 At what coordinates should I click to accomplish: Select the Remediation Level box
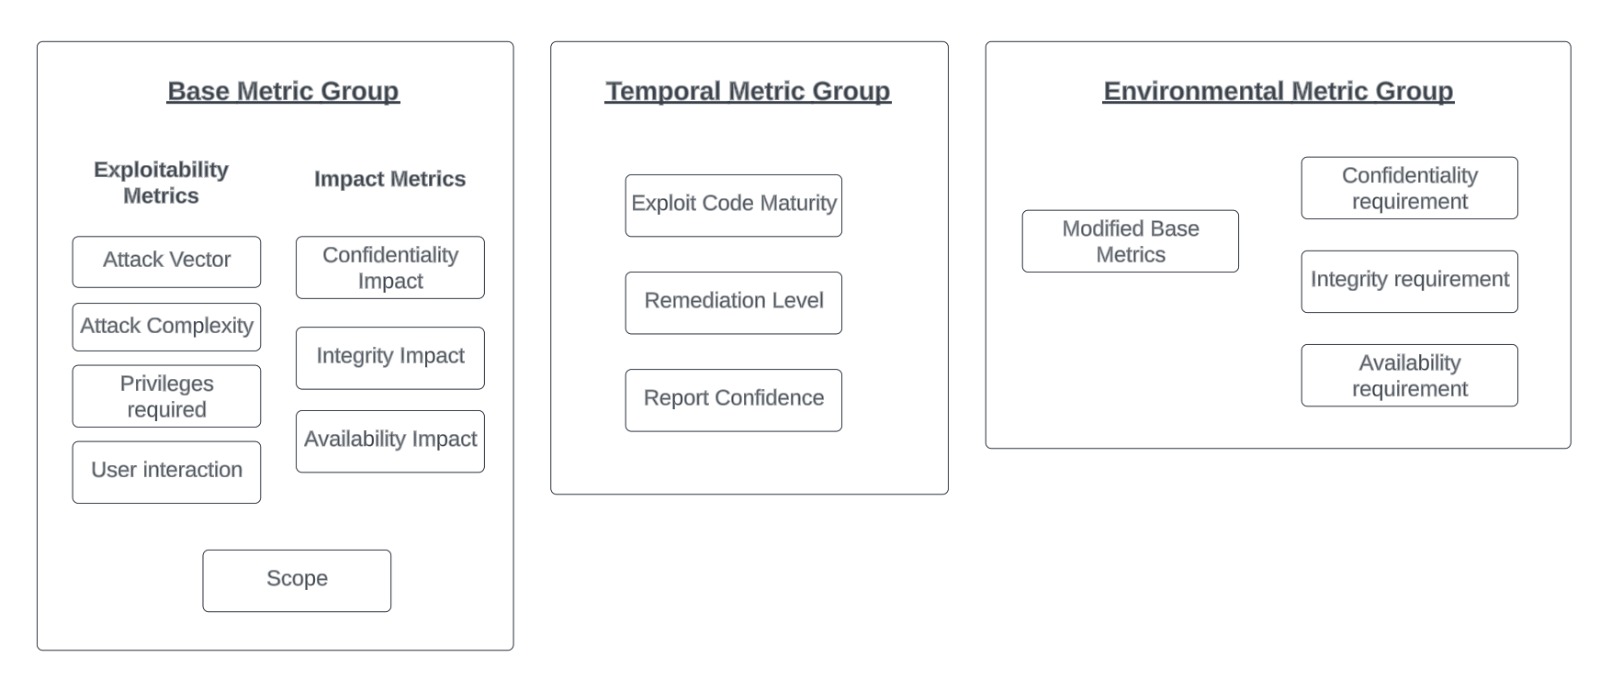tap(734, 302)
